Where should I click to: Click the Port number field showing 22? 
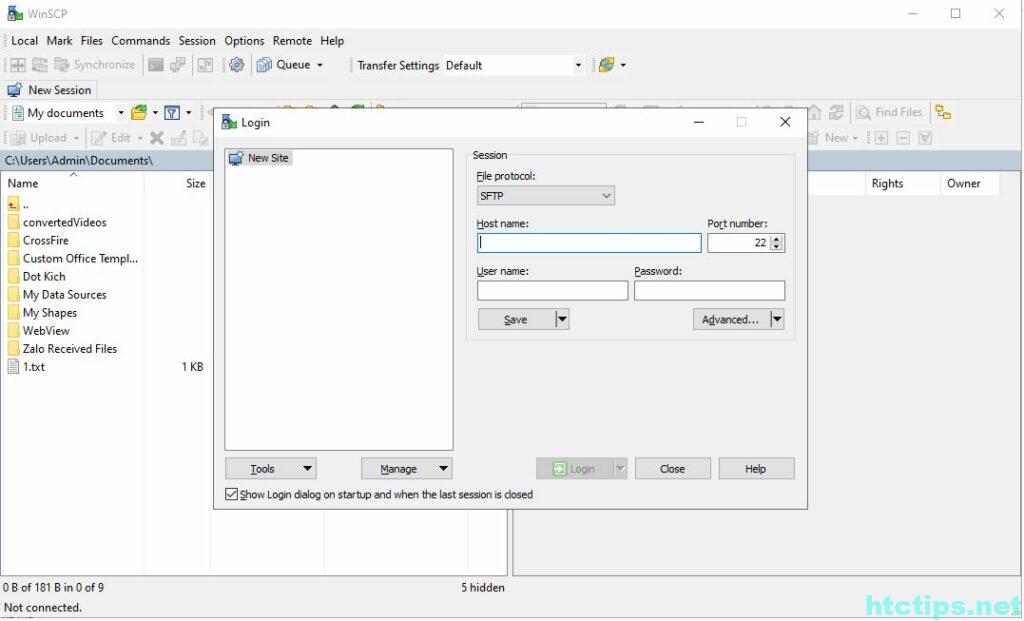click(739, 243)
